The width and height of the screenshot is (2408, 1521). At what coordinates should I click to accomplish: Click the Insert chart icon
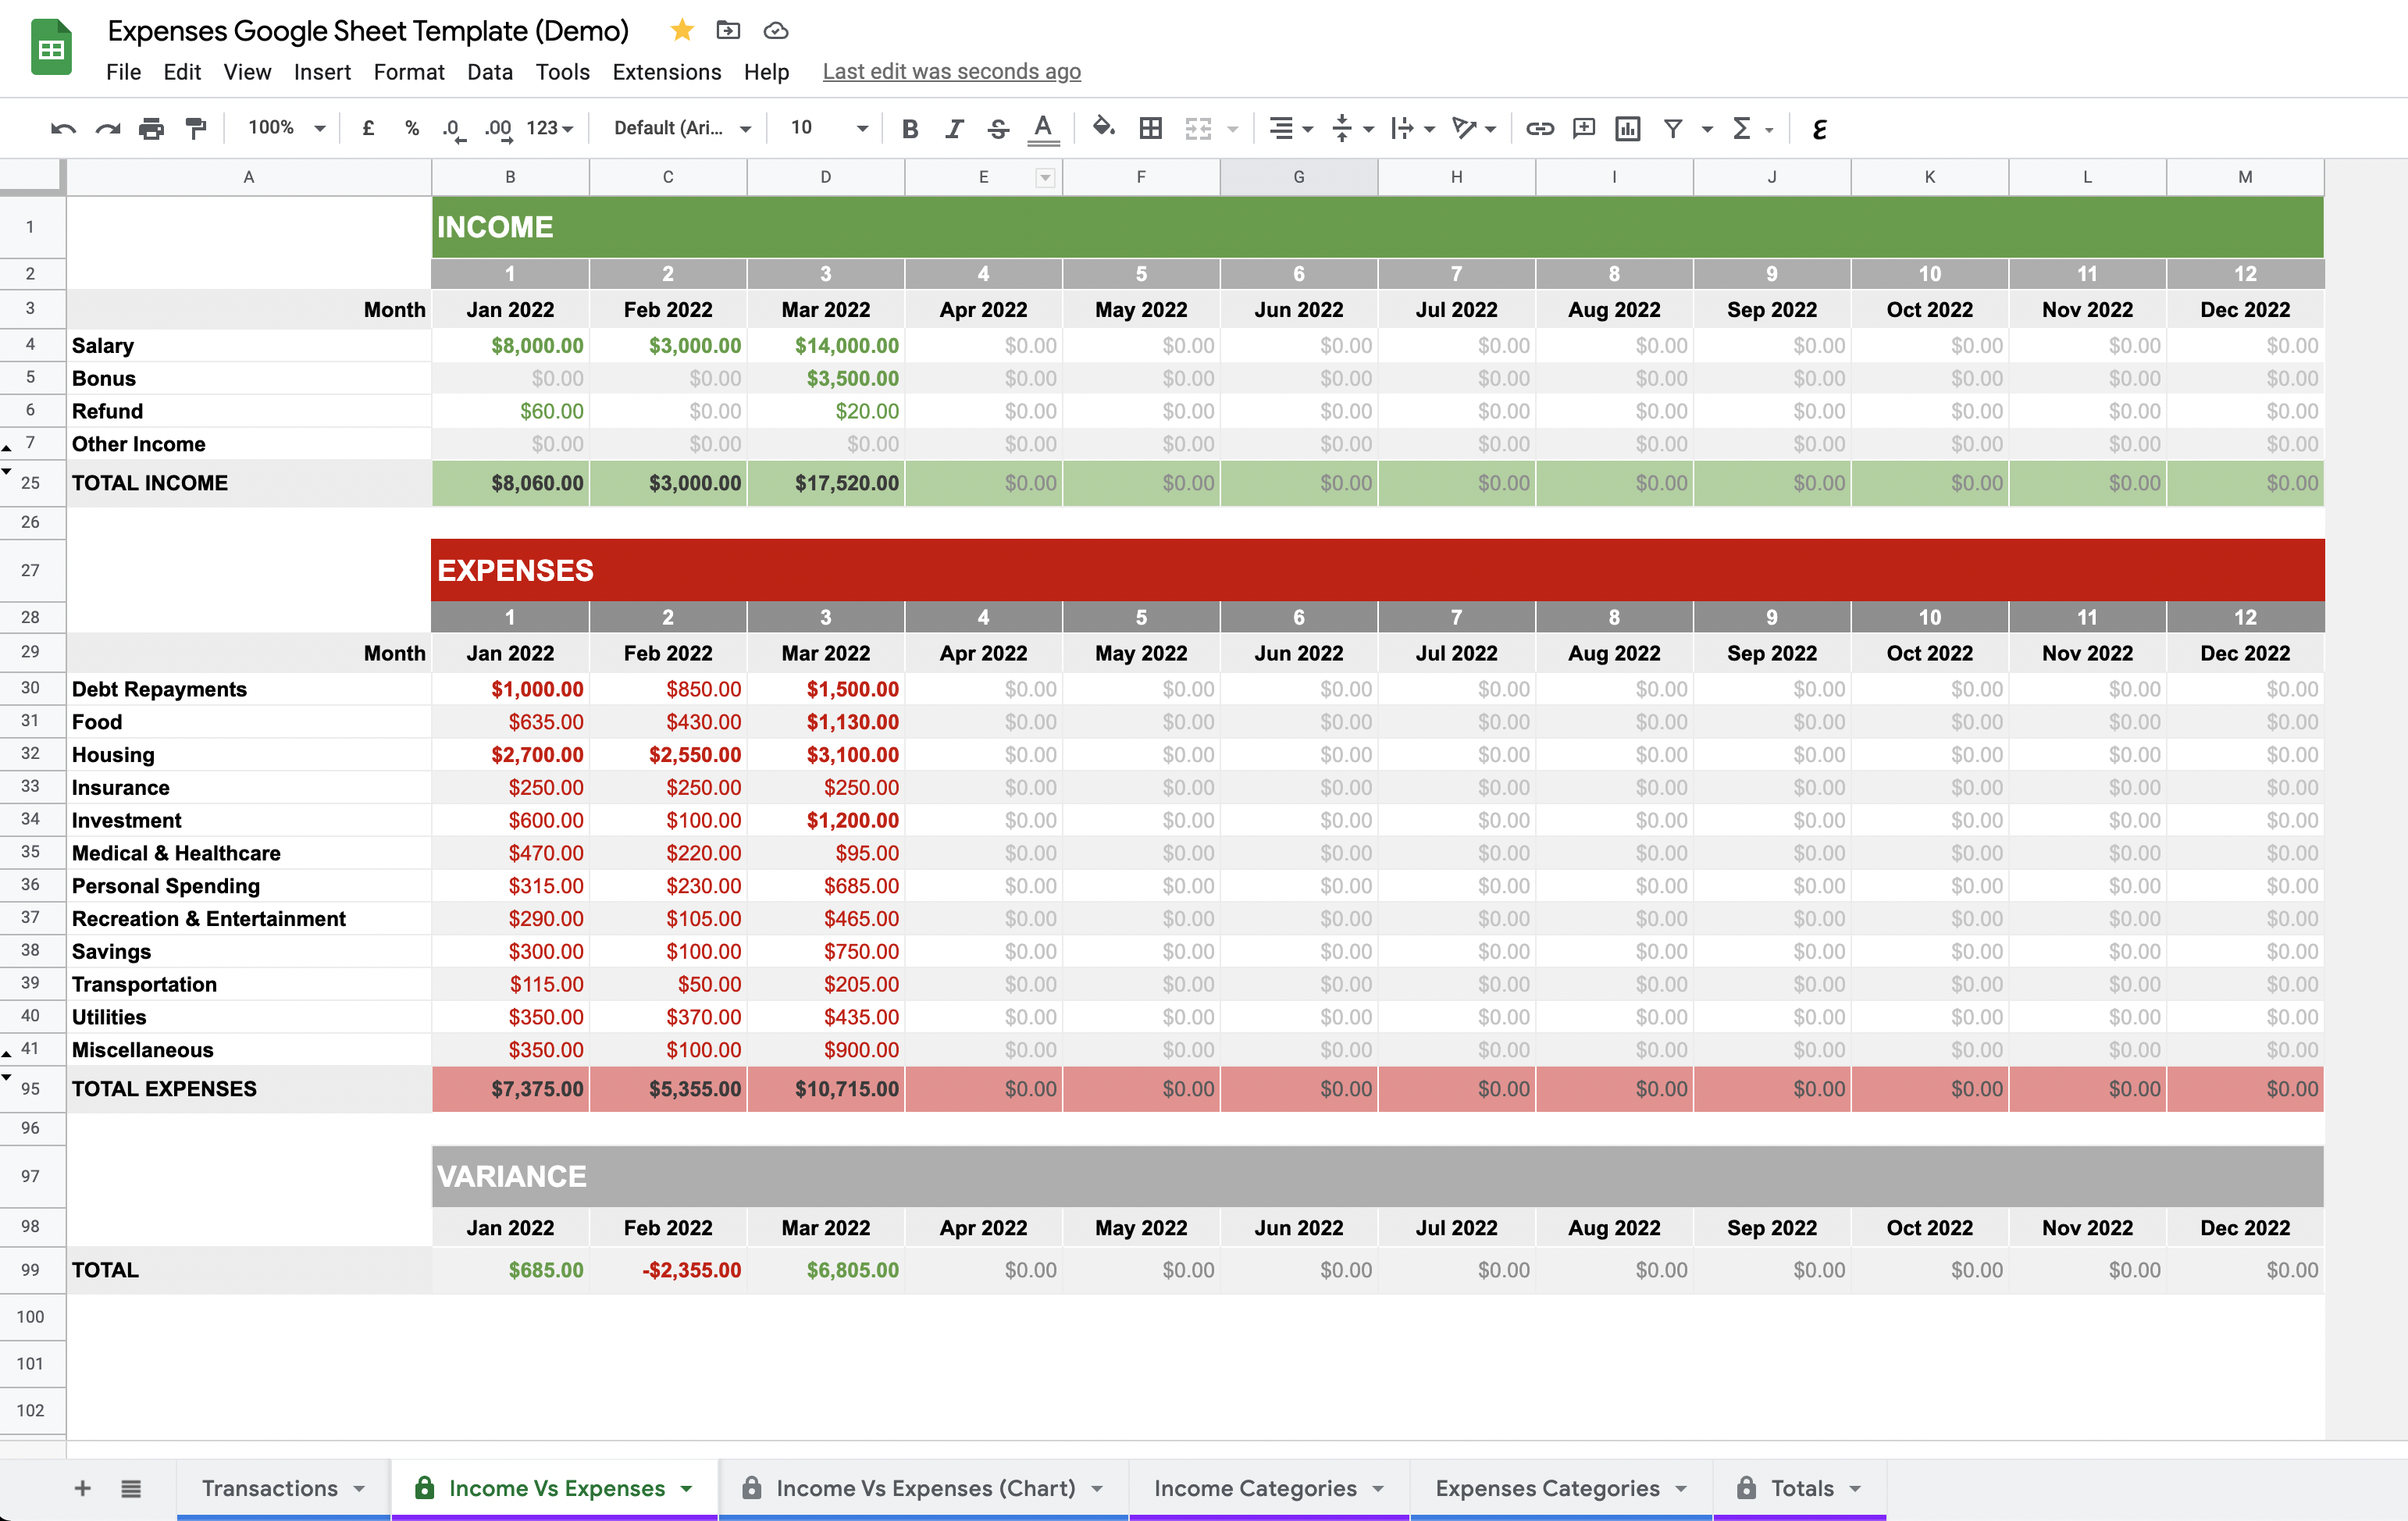(1627, 128)
